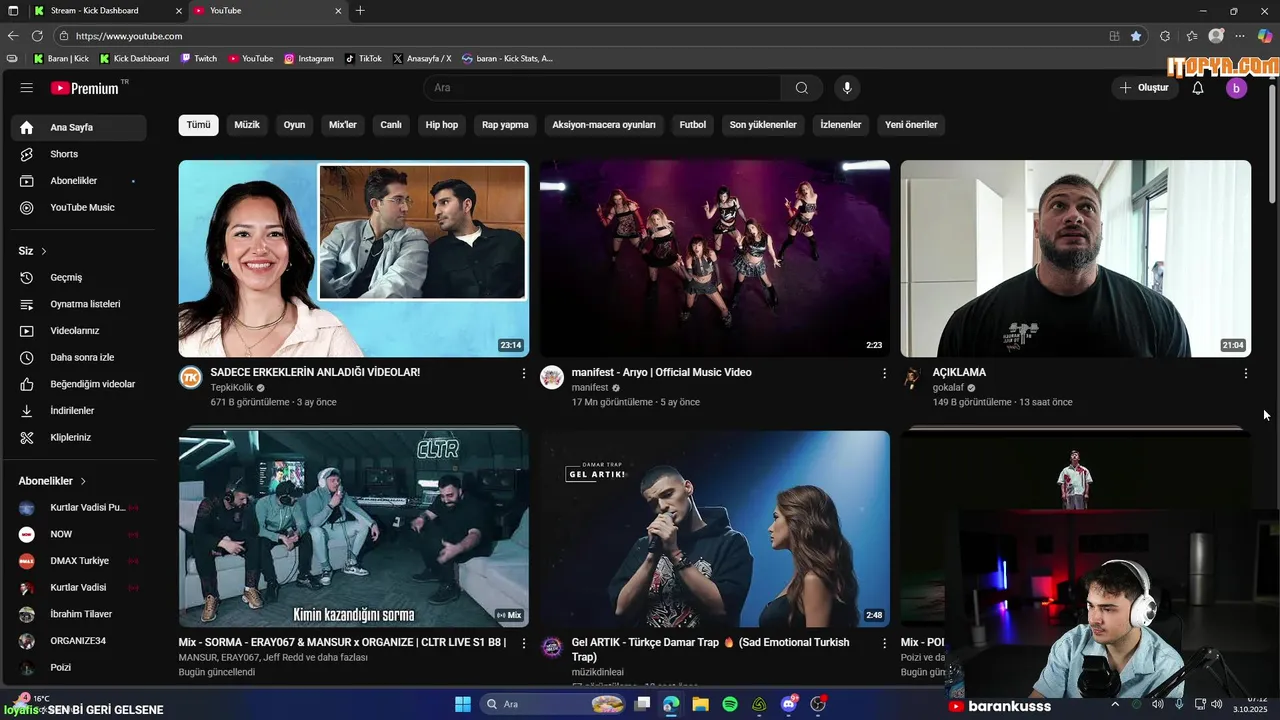This screenshot has height=720, width=1280.
Task: Open the İbrahim Tilaver subscription
Action: pos(79,614)
